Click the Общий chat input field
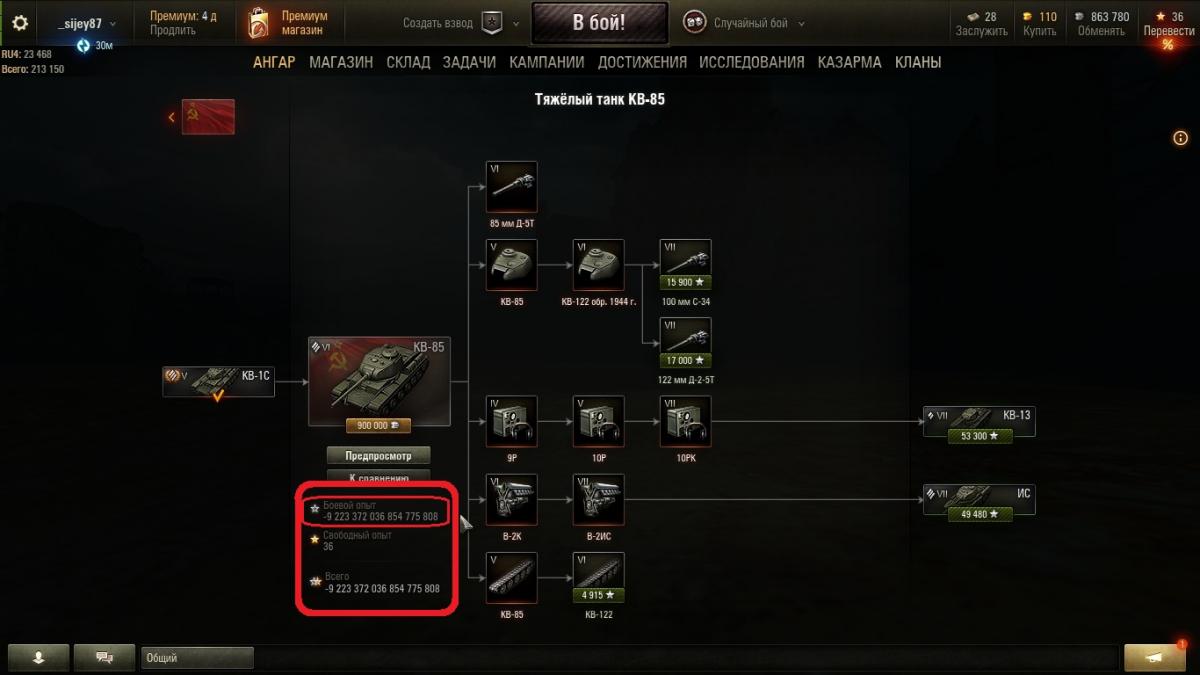Viewport: 1200px width, 675px height. [197, 658]
